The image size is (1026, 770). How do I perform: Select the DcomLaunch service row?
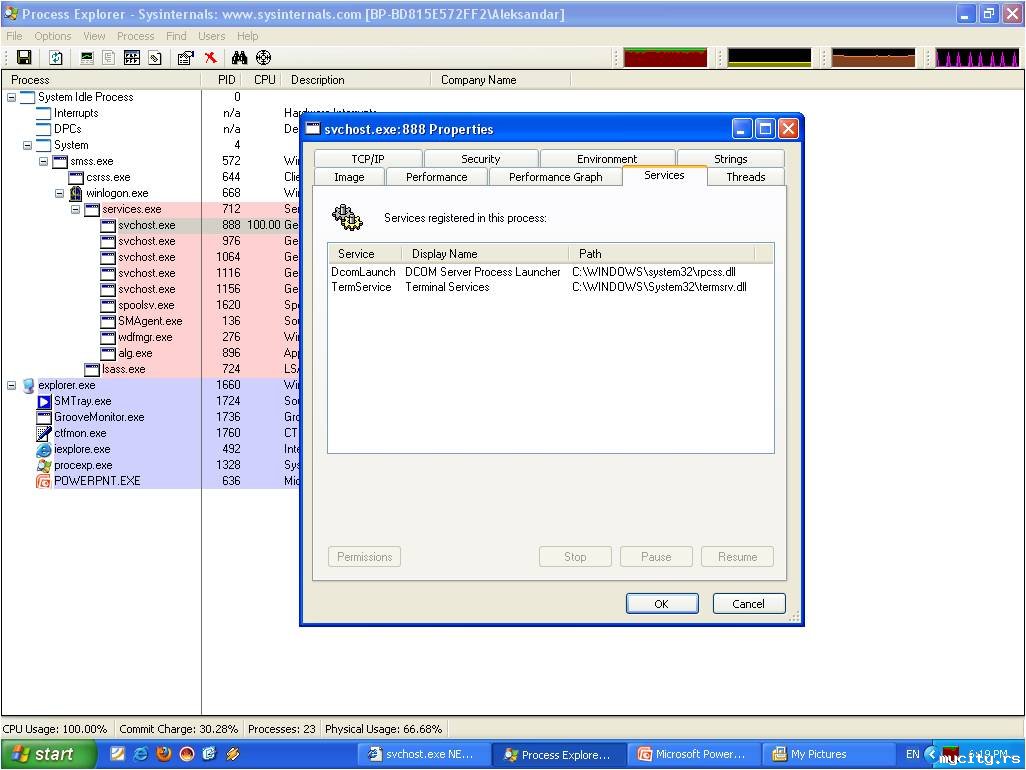tap(550, 271)
